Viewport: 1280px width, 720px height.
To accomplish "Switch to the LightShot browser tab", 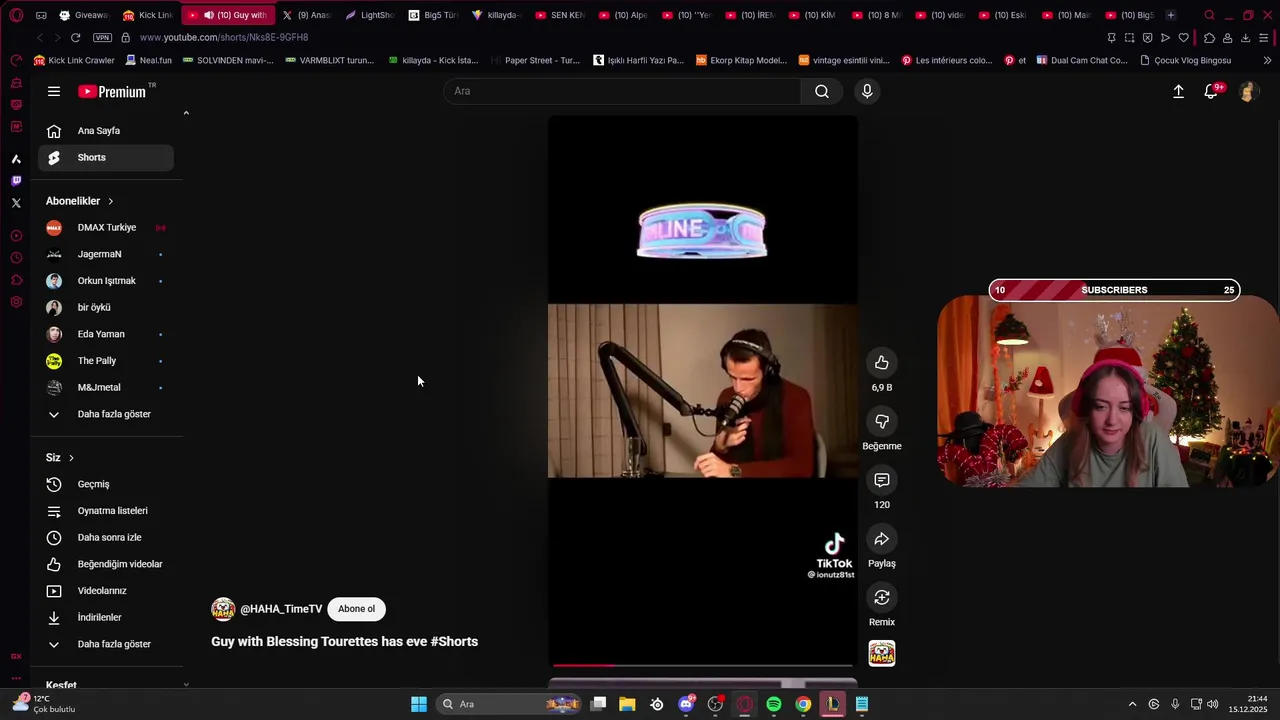I will [370, 15].
